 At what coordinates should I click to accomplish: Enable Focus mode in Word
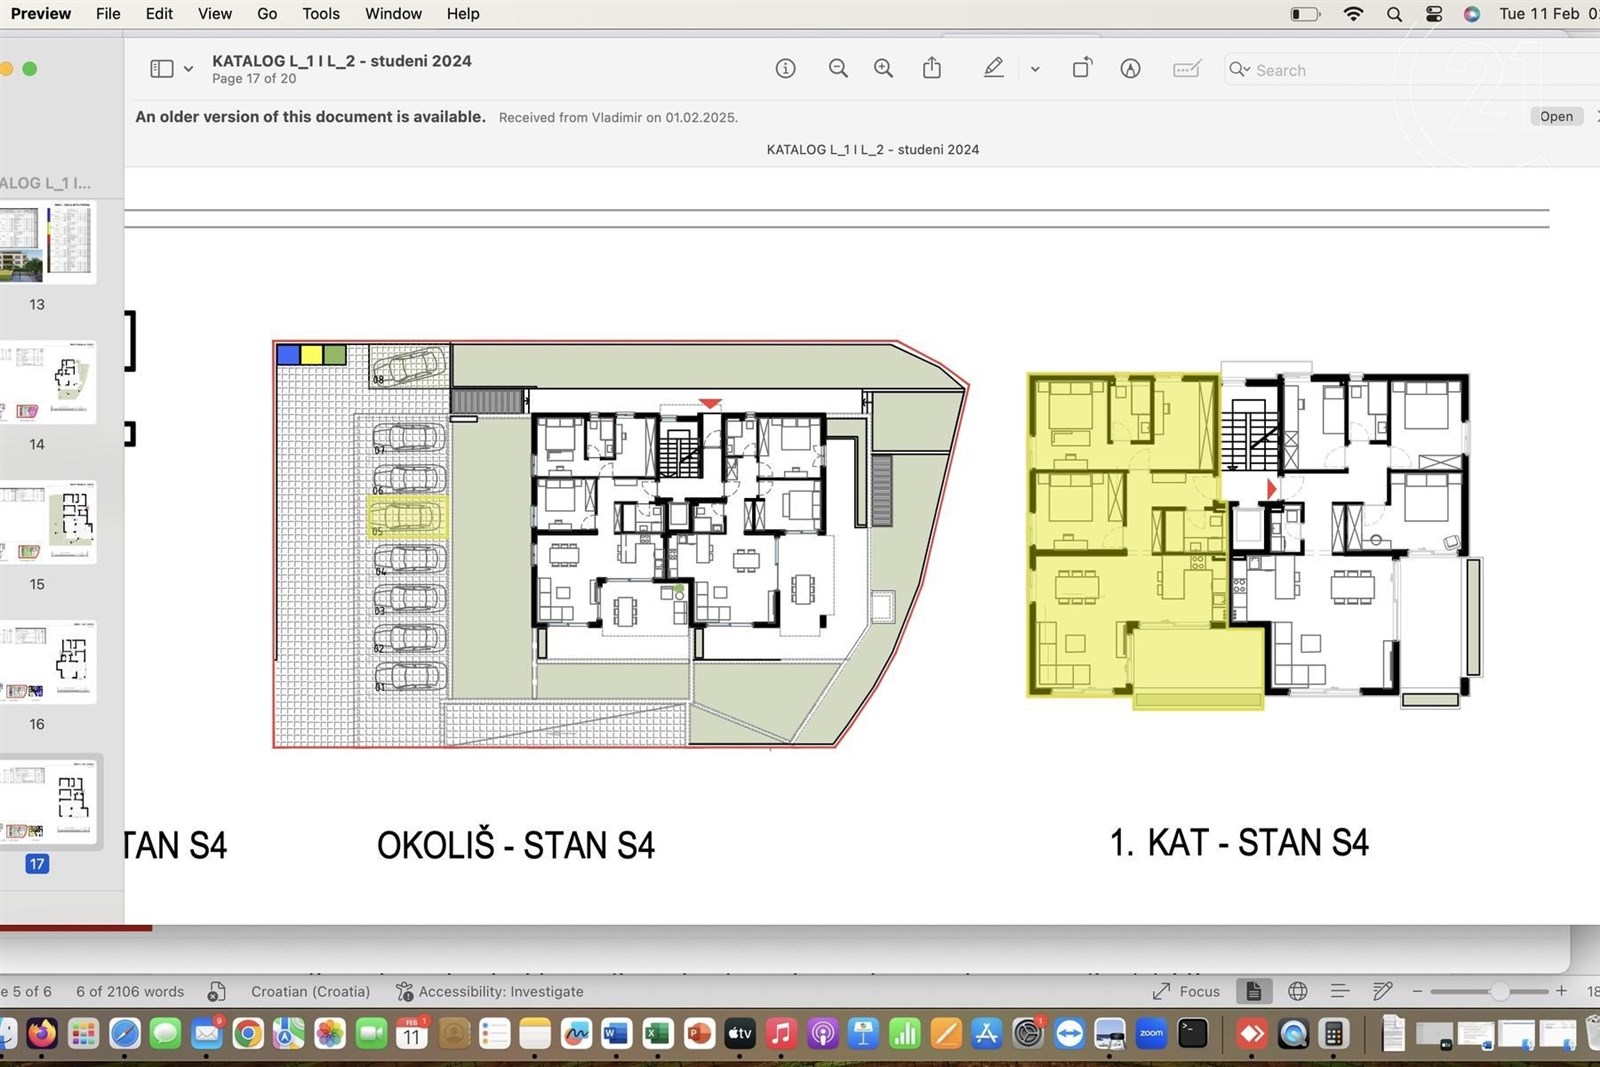click(1187, 992)
